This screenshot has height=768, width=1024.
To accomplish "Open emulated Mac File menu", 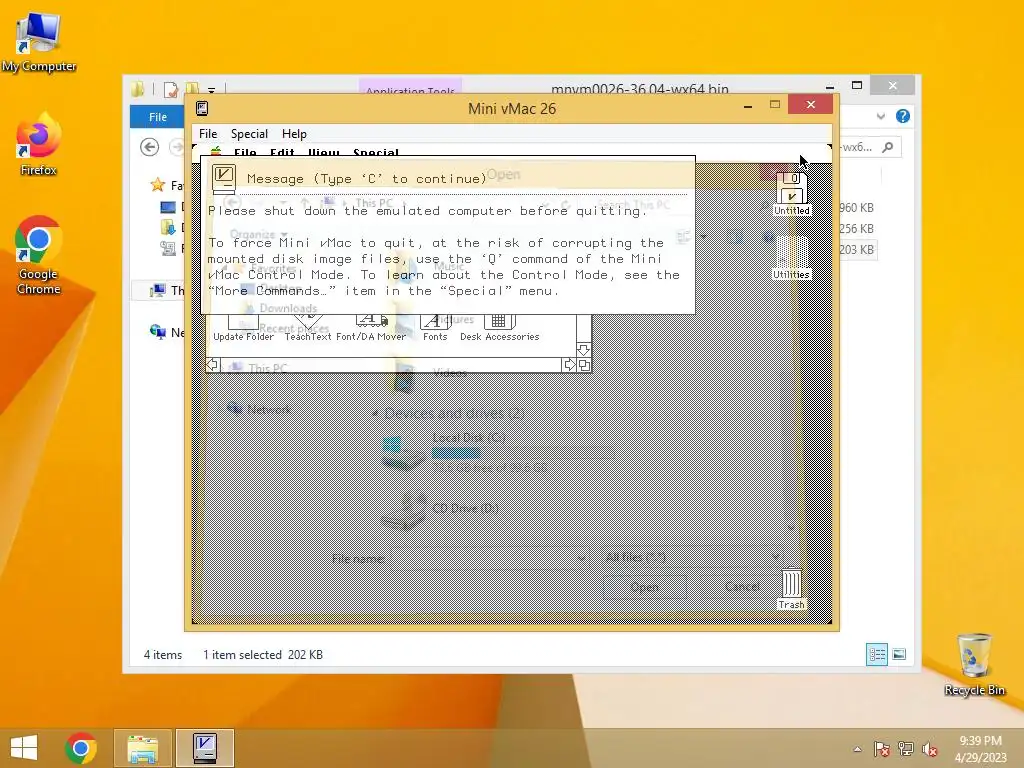I will click(245, 153).
